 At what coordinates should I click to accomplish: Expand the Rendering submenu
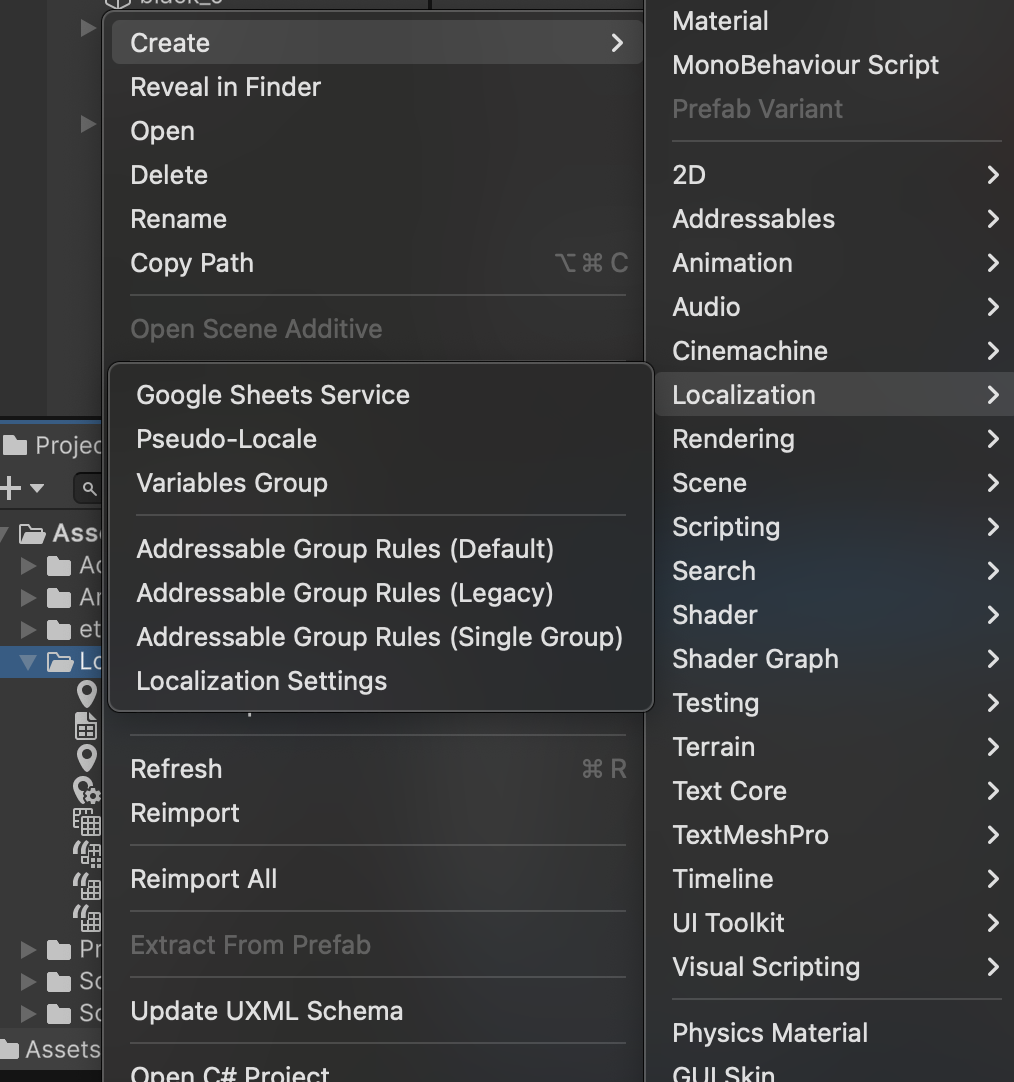[835, 439]
